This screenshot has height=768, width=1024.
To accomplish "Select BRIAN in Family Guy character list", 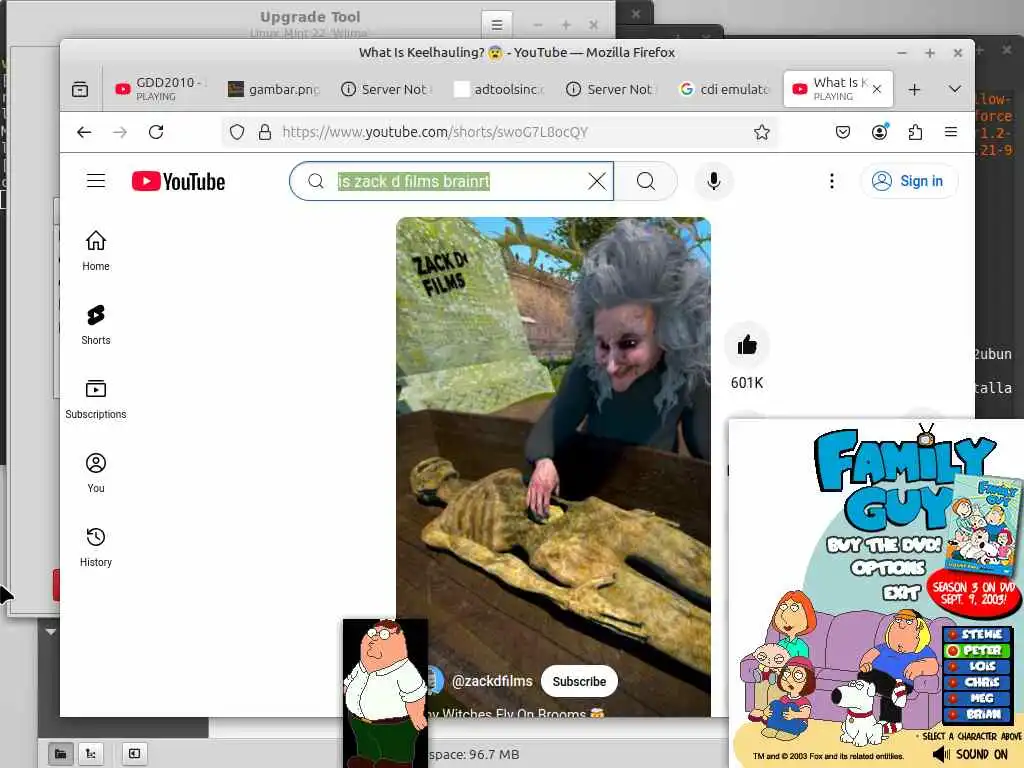I will click(x=977, y=714).
